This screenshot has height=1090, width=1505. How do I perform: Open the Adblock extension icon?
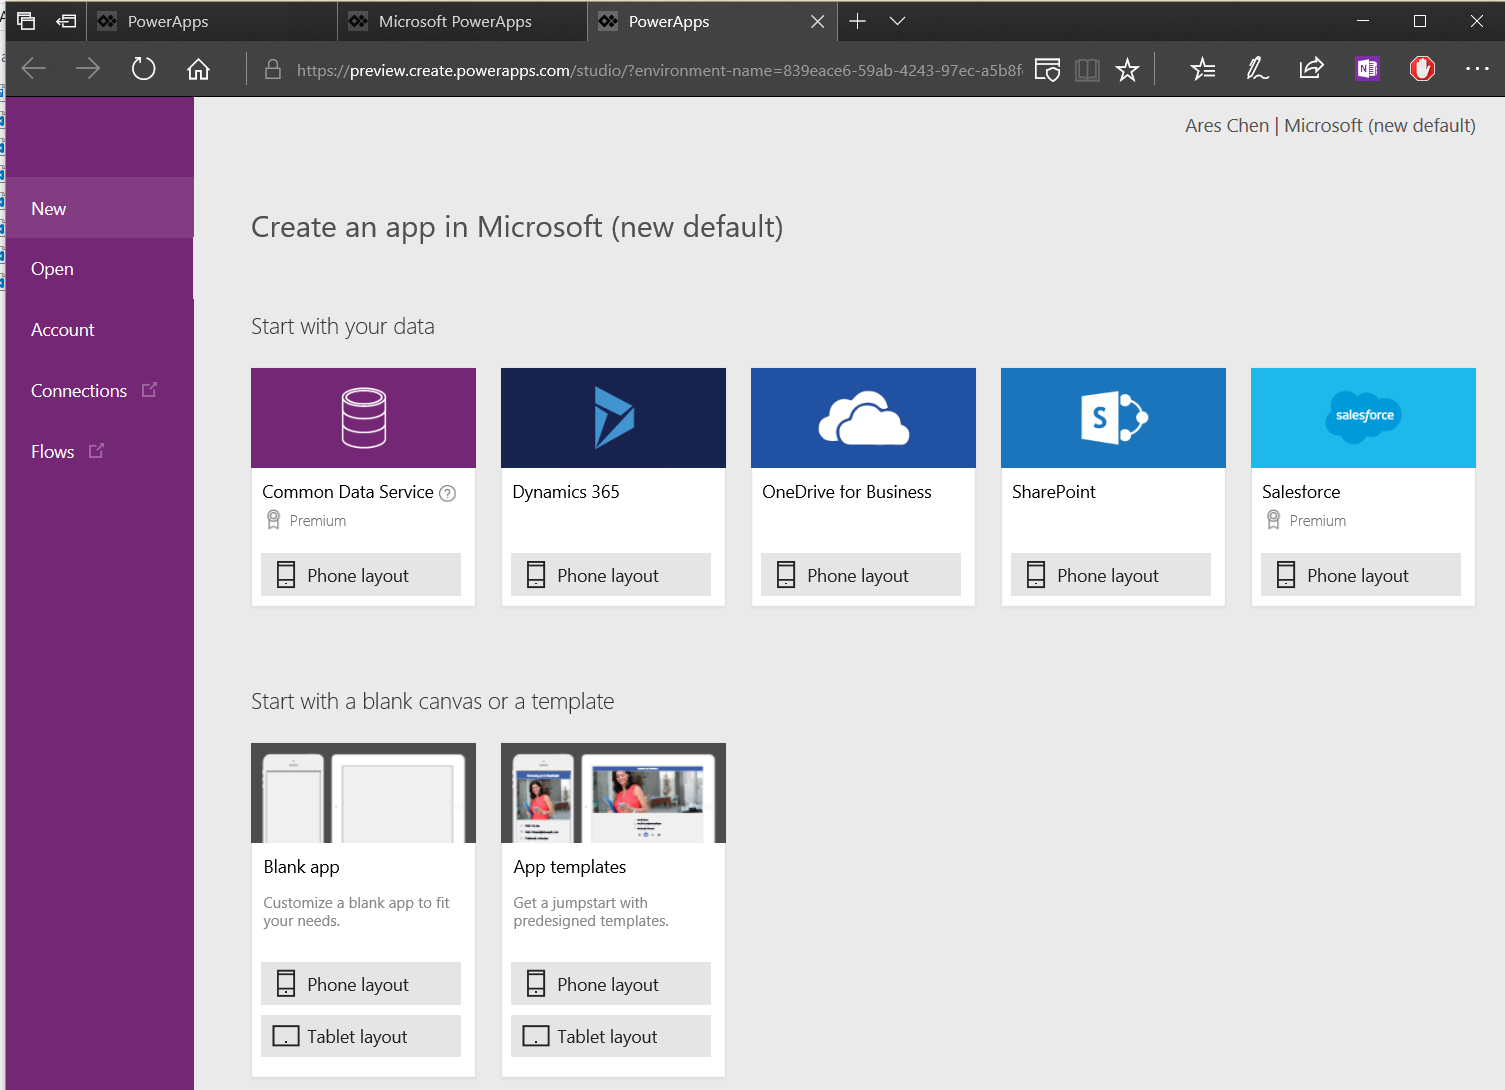click(1421, 69)
